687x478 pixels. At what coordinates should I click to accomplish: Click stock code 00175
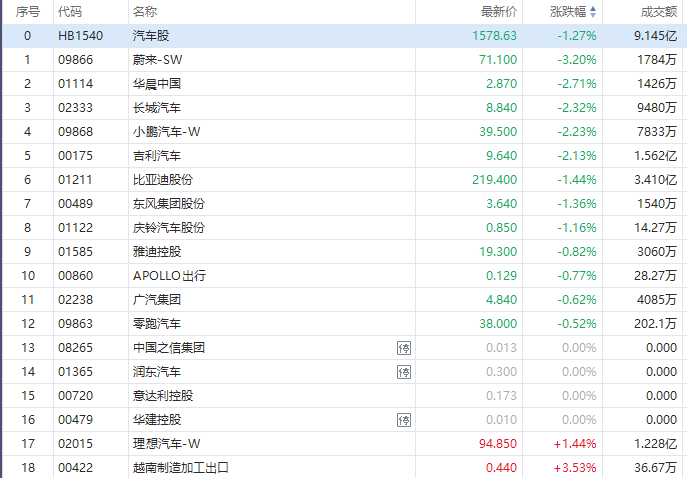click(74, 156)
